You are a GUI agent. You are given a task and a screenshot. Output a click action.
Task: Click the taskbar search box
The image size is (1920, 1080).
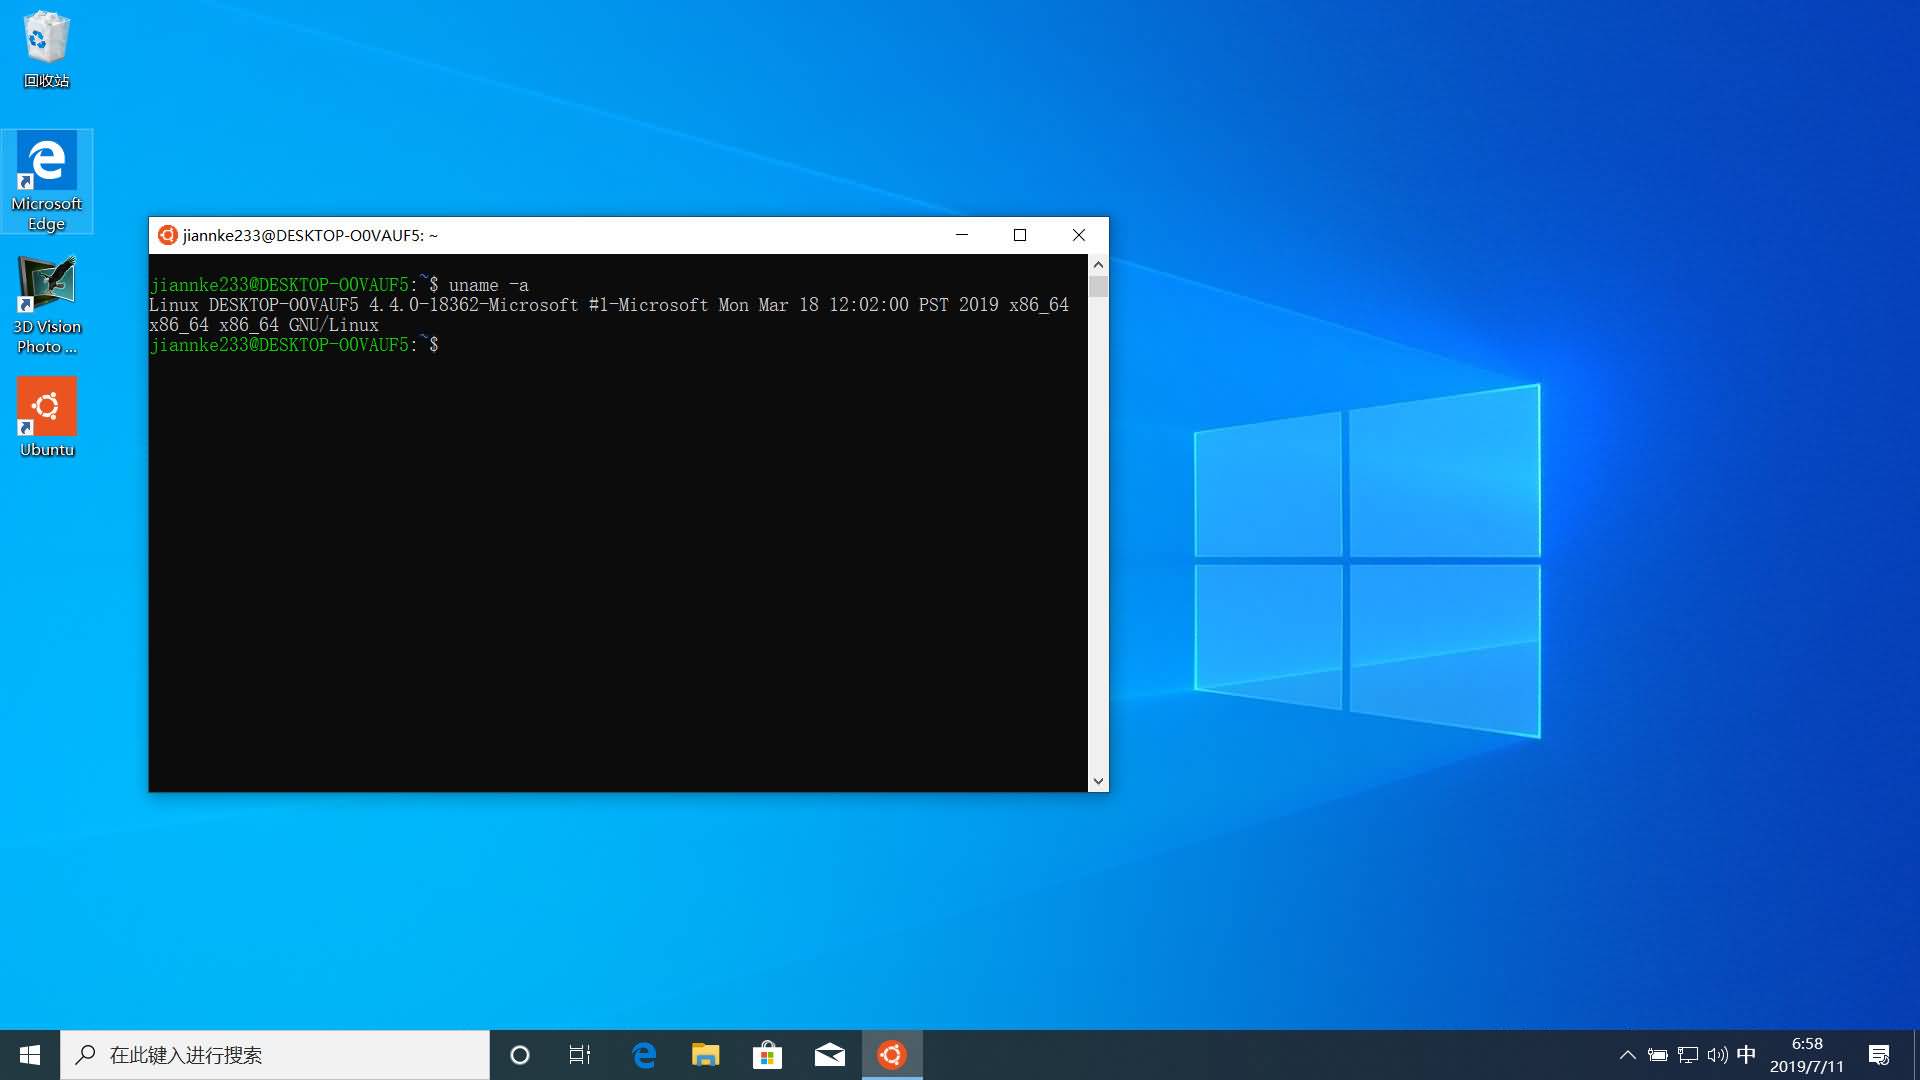[x=275, y=1055]
